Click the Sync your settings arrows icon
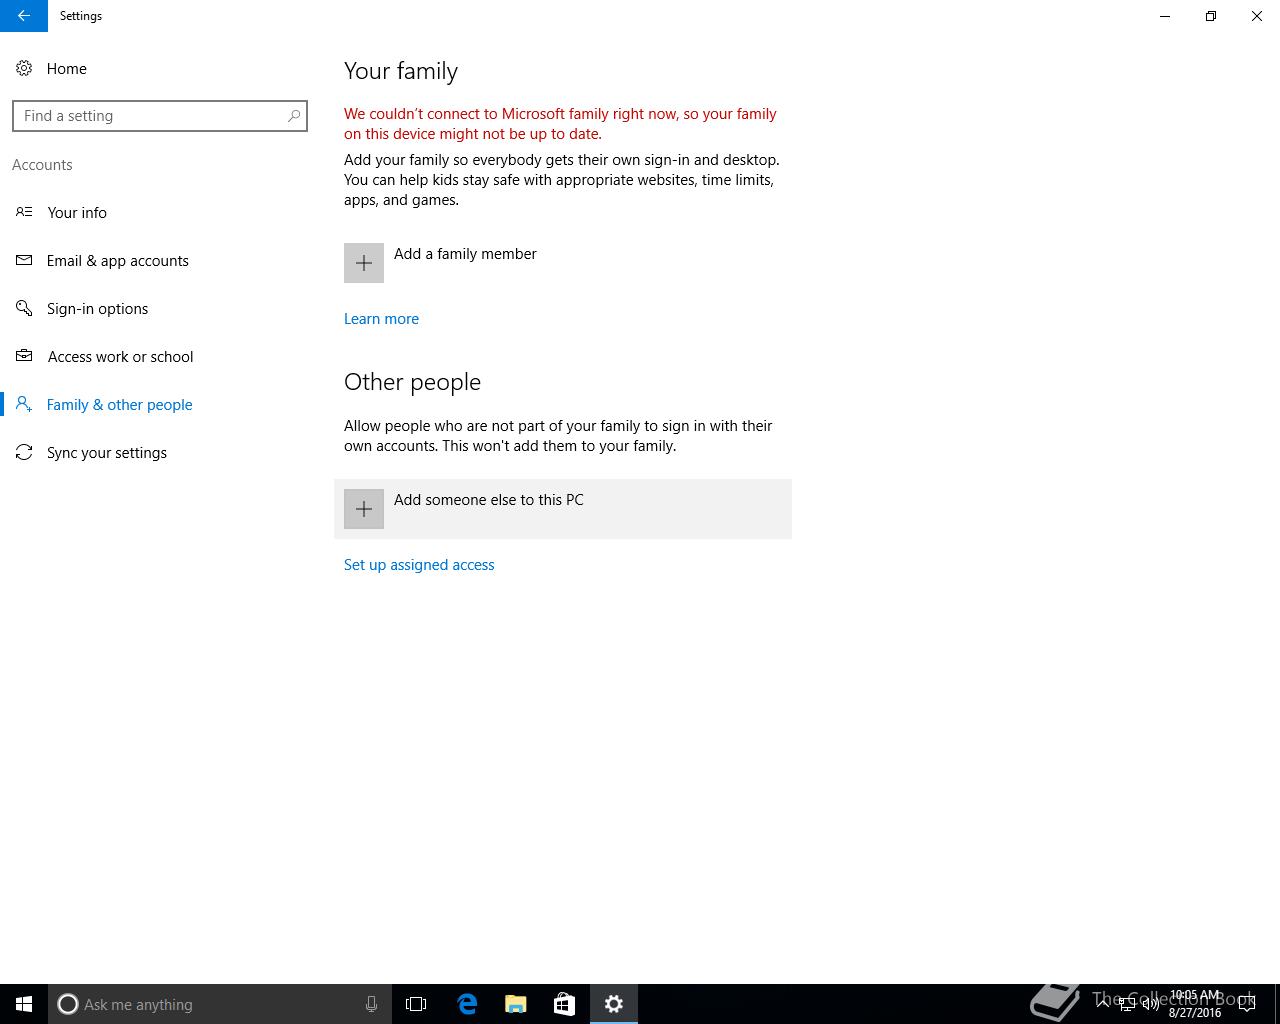 [24, 452]
